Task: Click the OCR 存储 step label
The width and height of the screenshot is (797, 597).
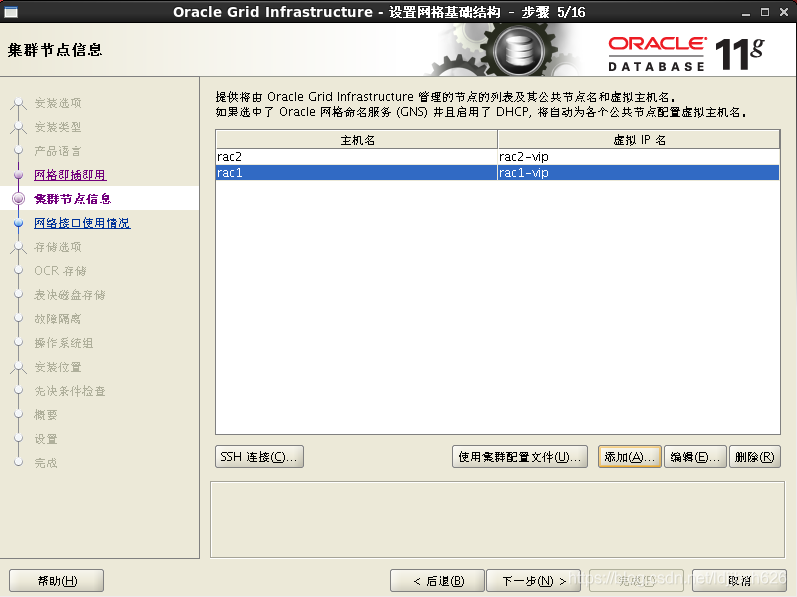Action: point(60,271)
